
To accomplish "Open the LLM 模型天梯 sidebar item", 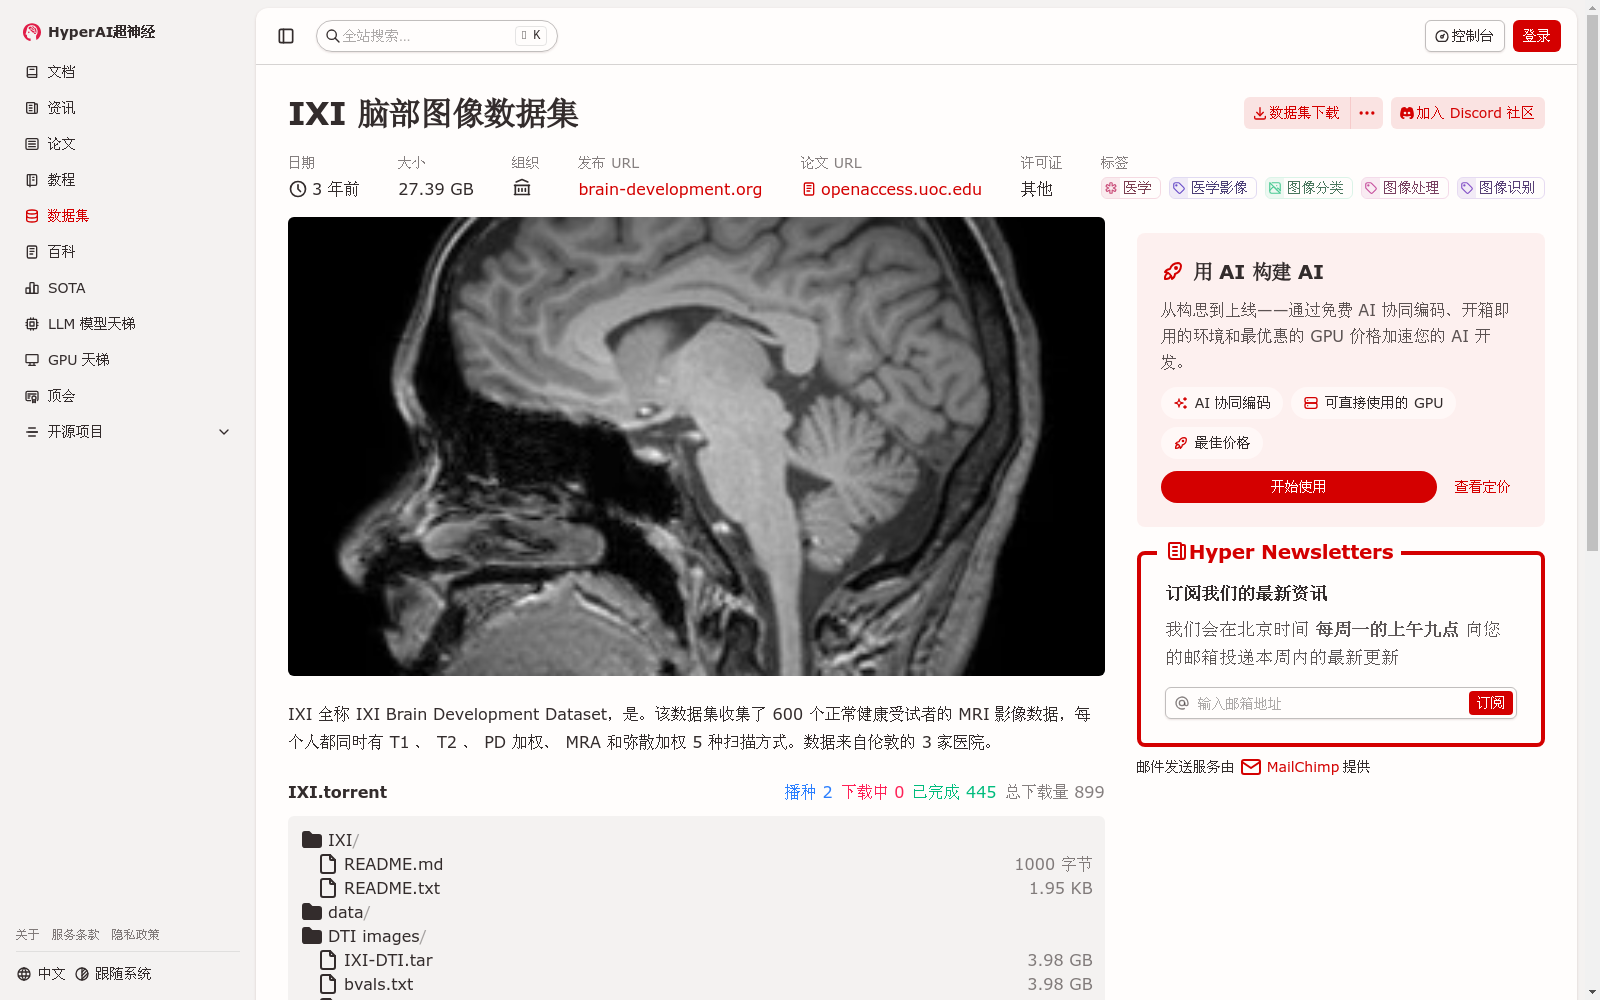I will 128,324.
